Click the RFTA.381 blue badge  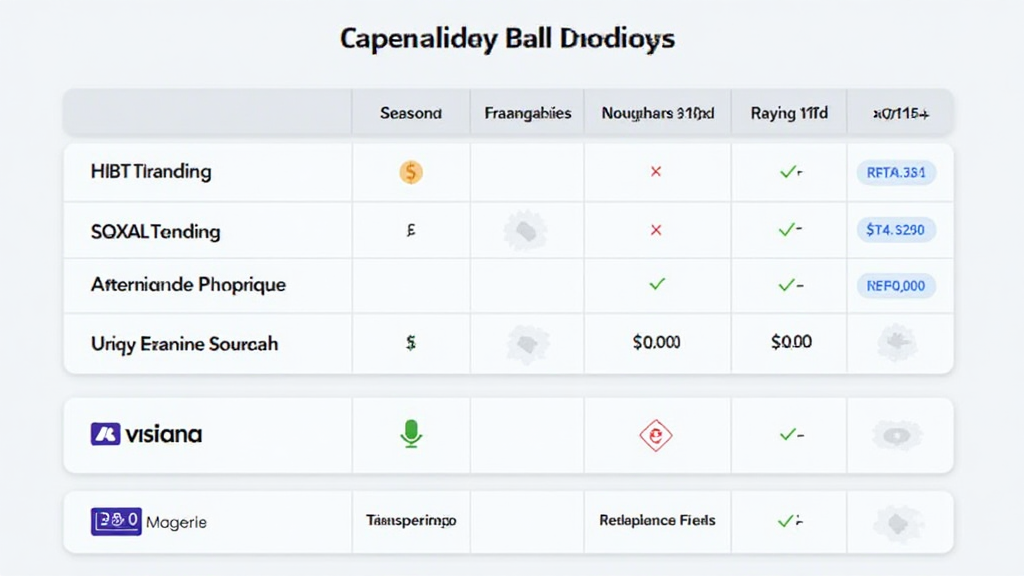[896, 172]
